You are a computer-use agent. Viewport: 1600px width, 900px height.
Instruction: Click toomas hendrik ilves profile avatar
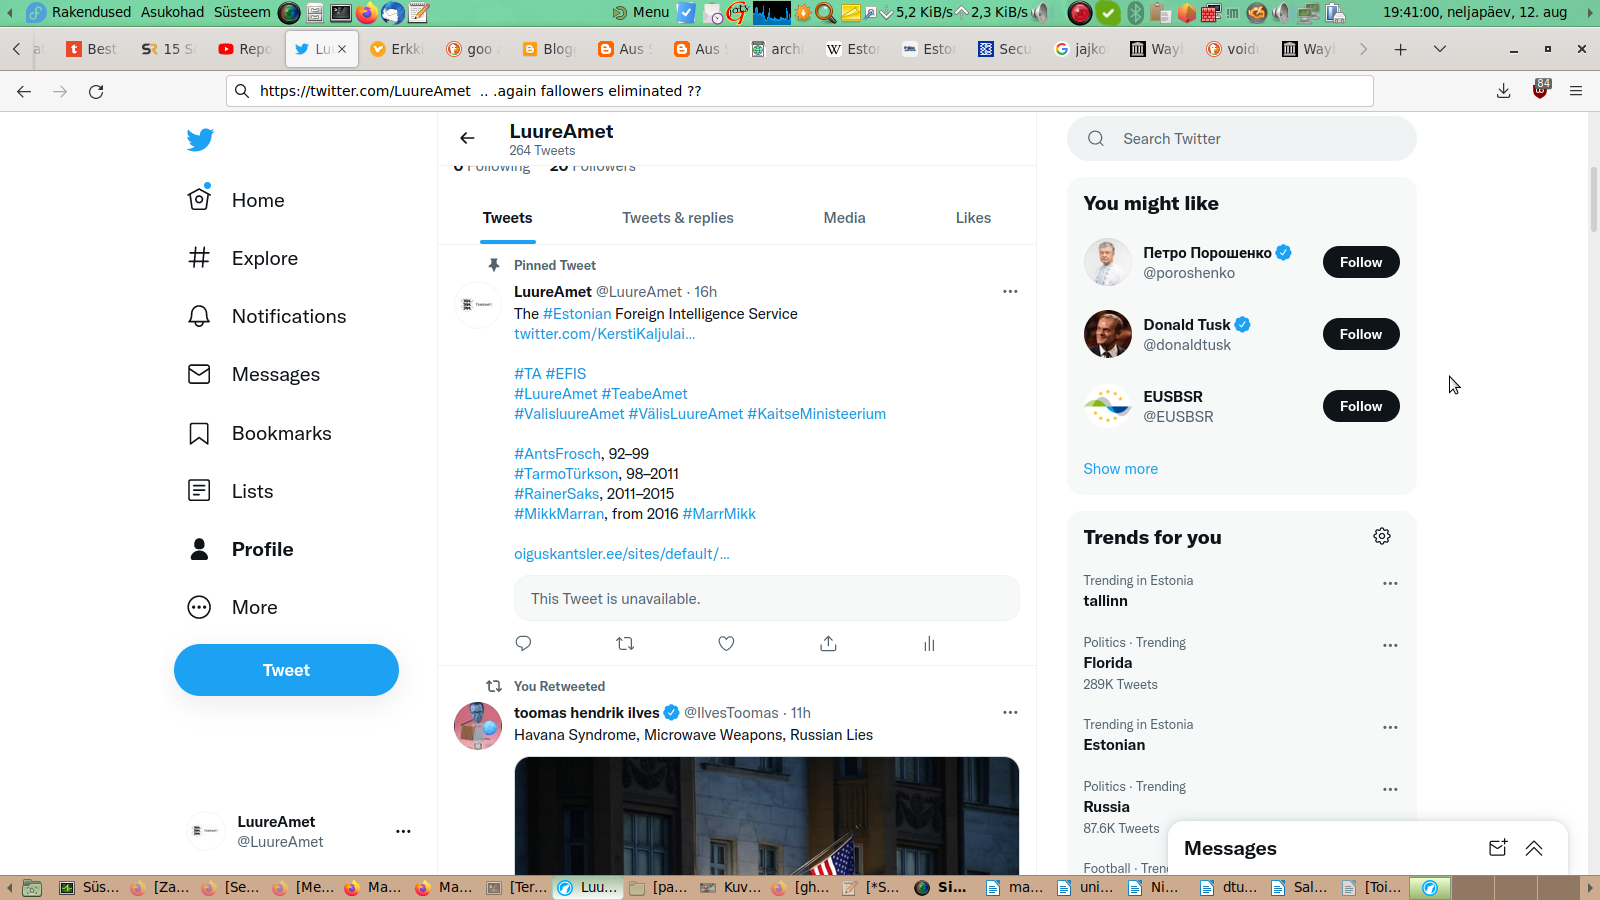[478, 726]
